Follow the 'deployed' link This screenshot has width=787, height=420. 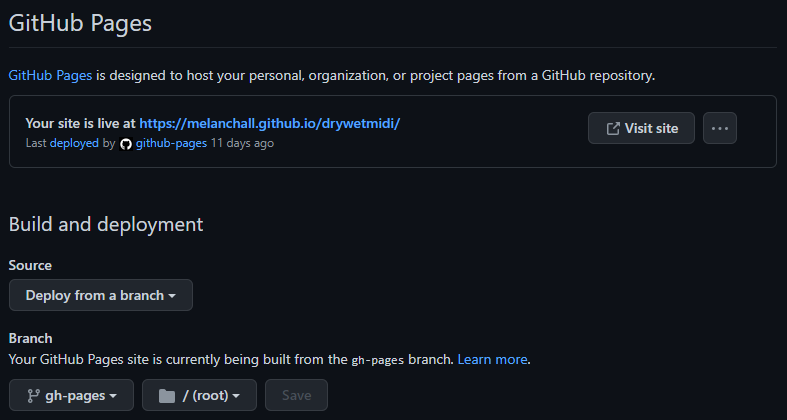pos(74,143)
